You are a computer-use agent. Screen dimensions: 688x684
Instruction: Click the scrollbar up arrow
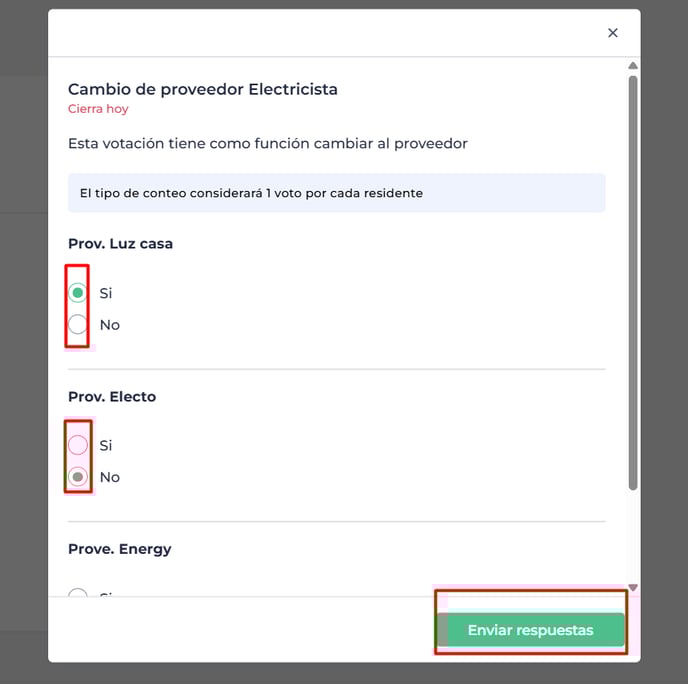tap(633, 66)
